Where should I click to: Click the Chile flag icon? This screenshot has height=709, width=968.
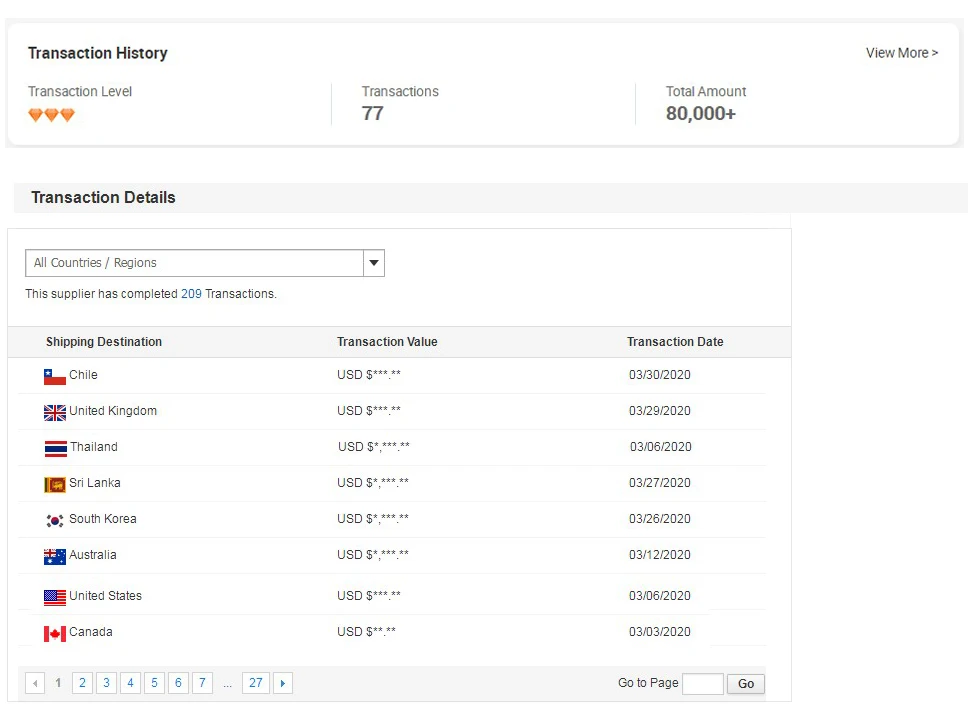(x=55, y=377)
